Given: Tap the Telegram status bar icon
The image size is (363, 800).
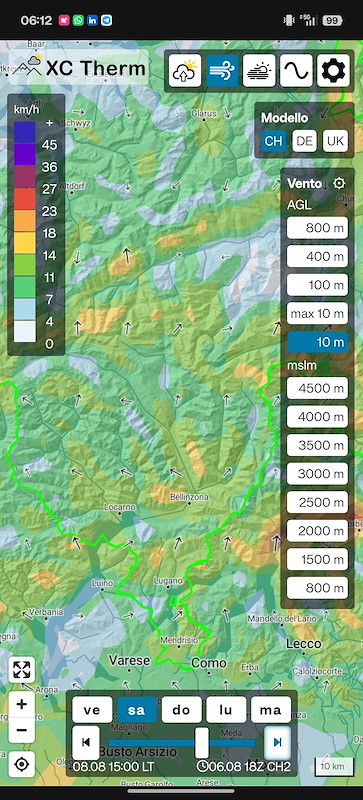Looking at the screenshot, I should click(107, 20).
